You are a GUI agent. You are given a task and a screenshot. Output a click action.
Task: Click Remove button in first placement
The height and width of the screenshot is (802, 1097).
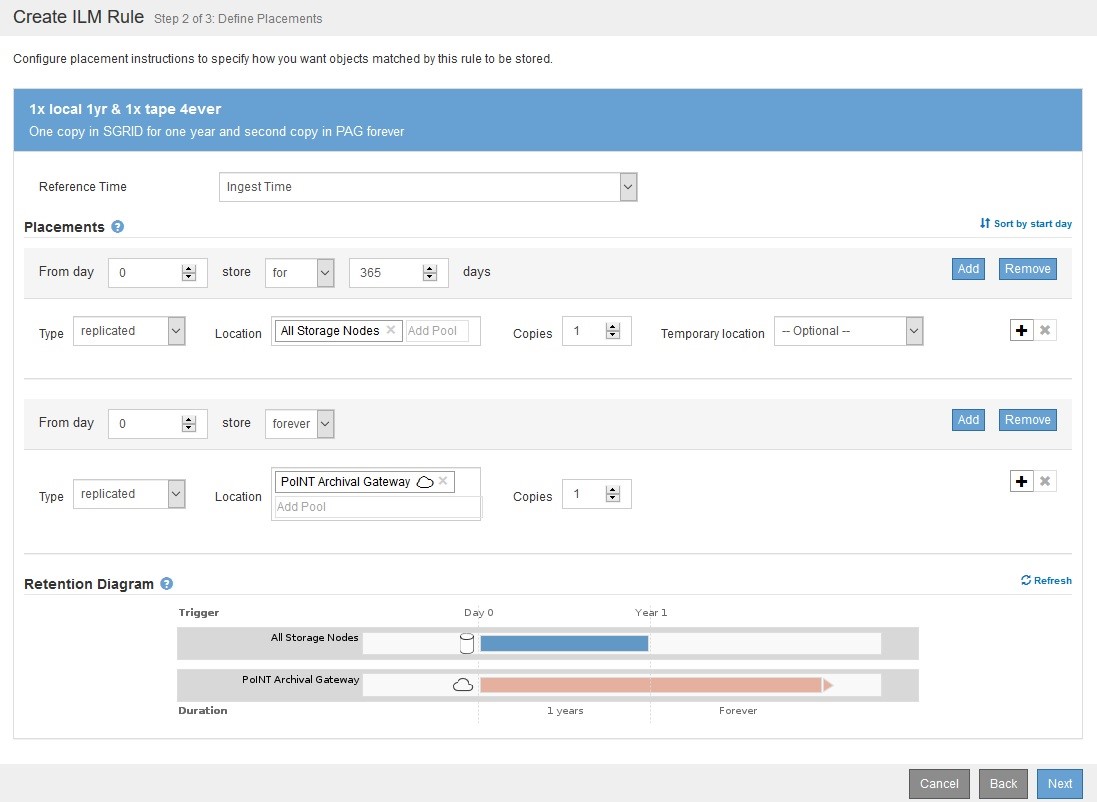click(1028, 269)
